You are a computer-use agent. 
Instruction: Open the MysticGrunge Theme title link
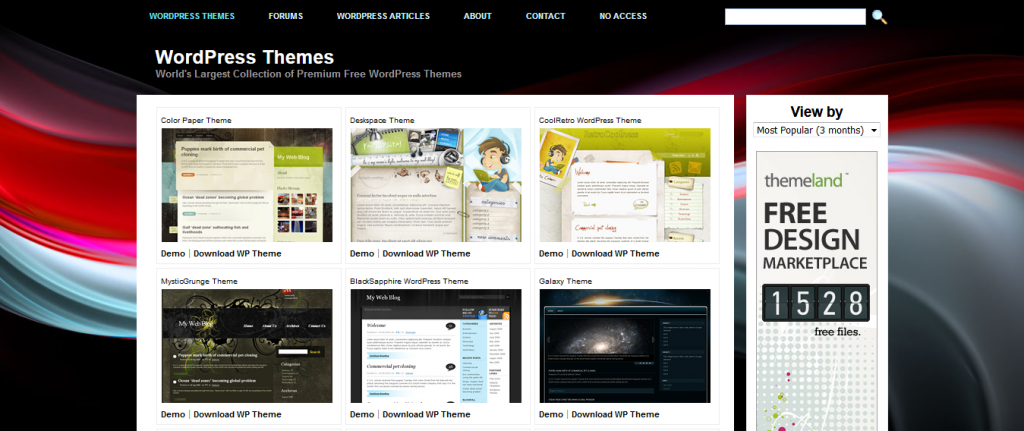(x=199, y=281)
